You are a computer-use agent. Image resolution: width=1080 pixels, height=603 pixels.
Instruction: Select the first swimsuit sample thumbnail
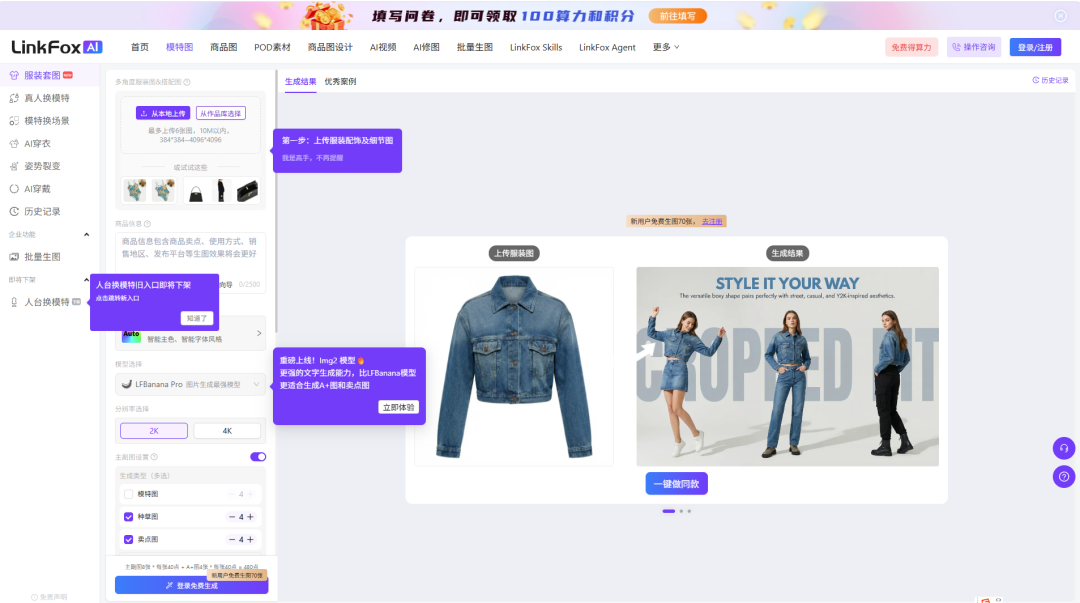(x=135, y=190)
